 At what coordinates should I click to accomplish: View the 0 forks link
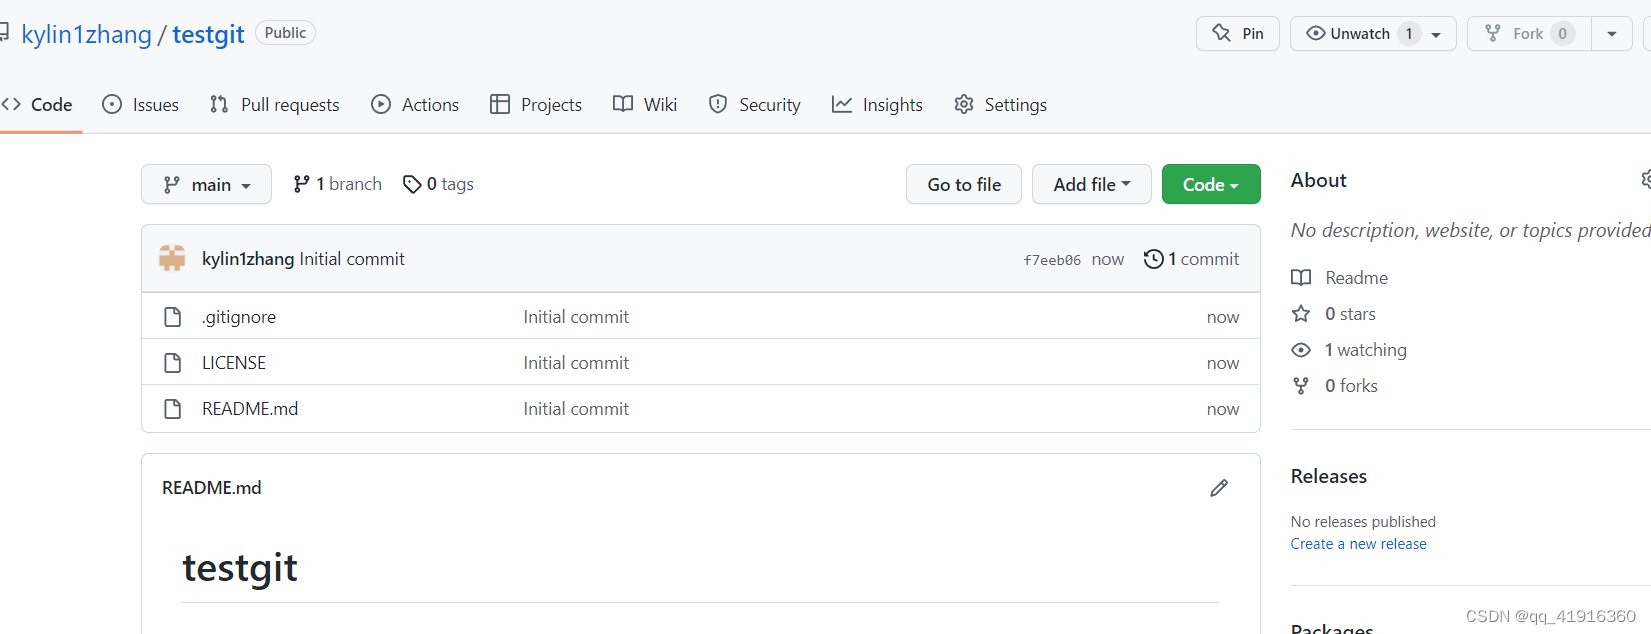(x=1351, y=386)
